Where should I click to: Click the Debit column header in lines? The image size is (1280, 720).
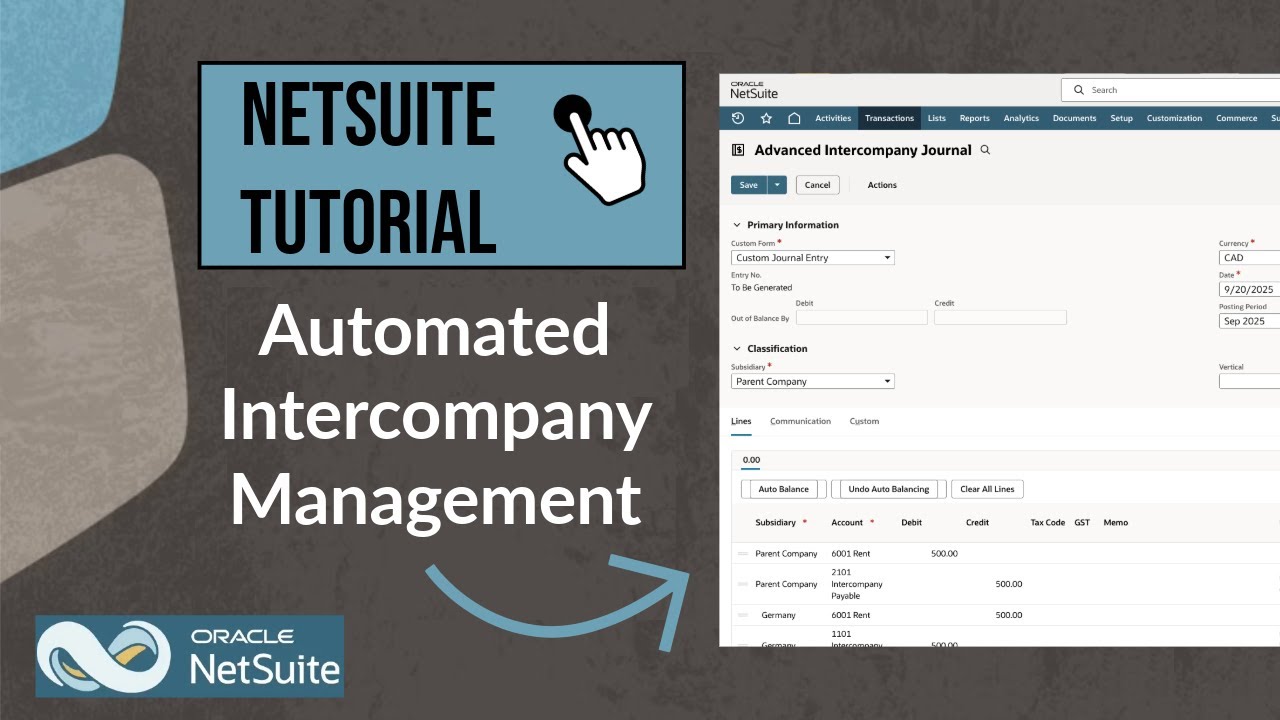pos(911,522)
